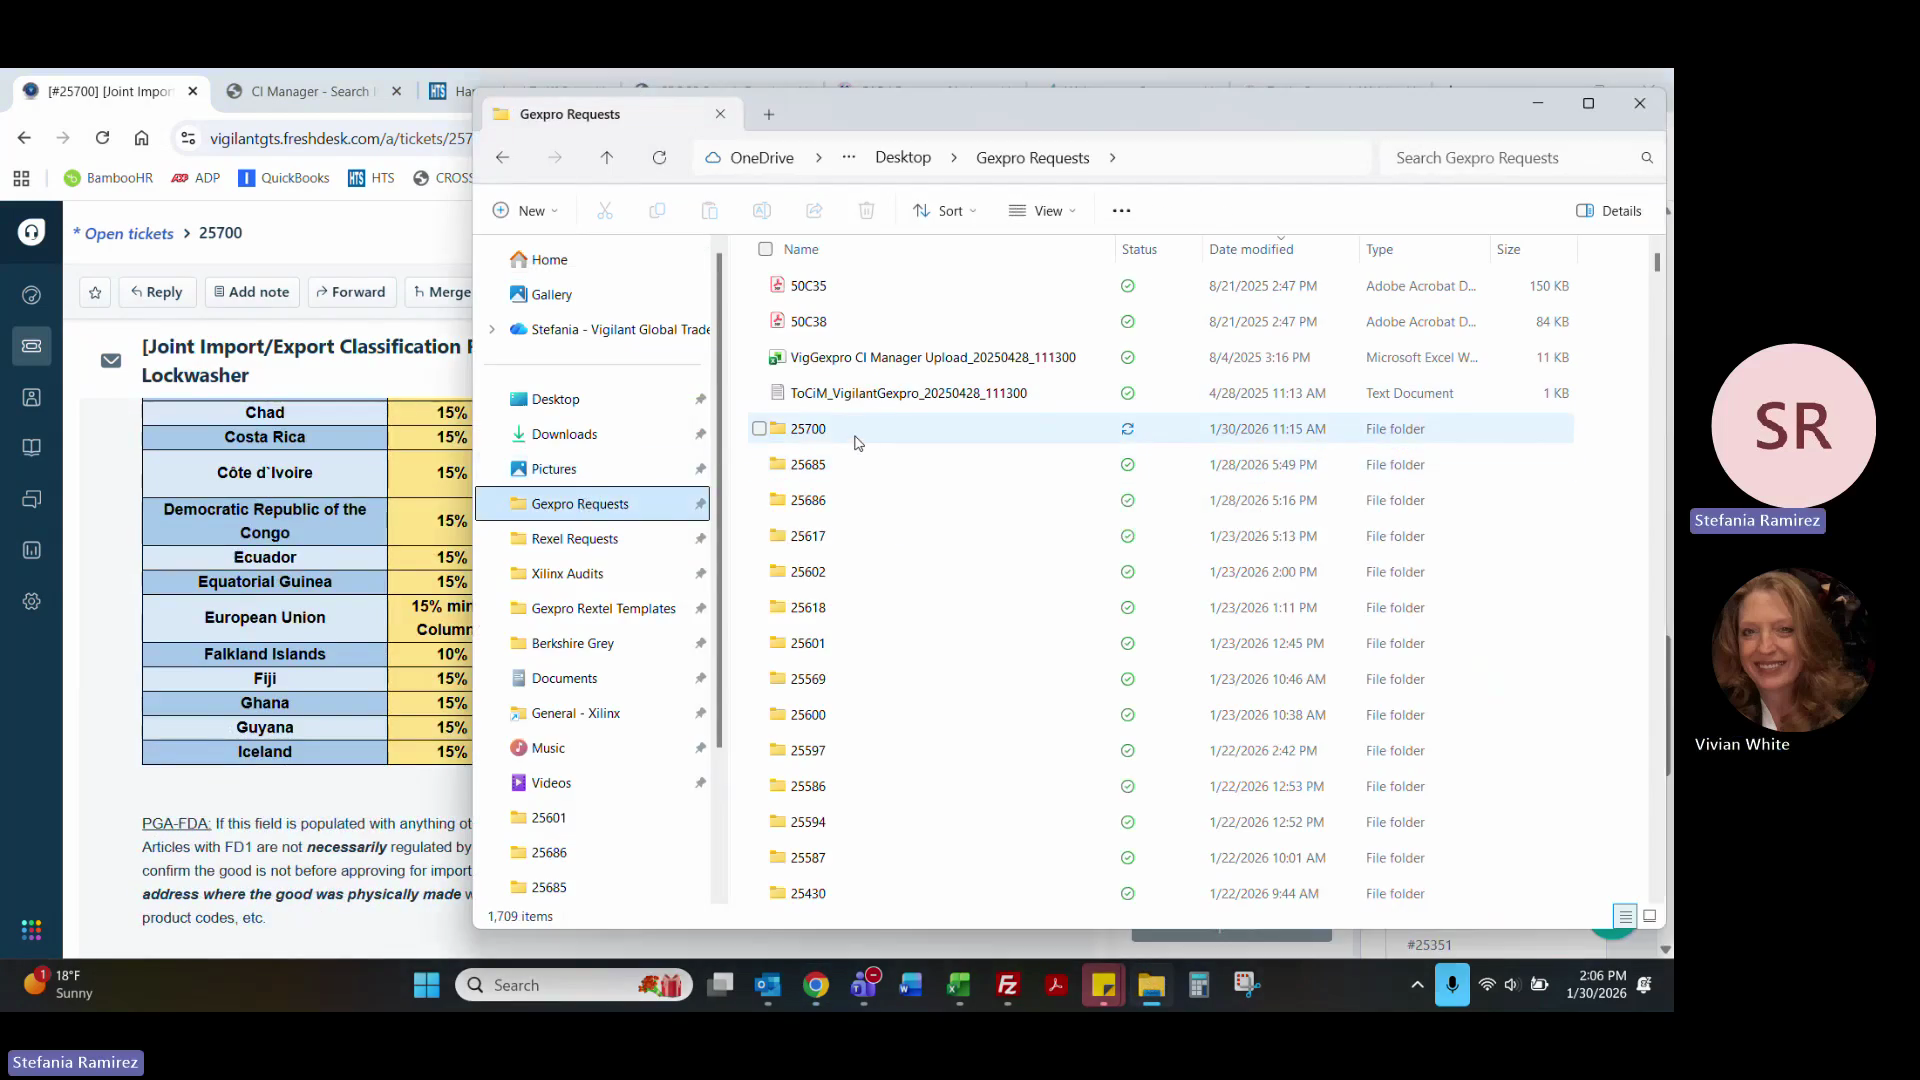Click the Delete trash icon in toolbar
This screenshot has height=1080, width=1920.
(x=866, y=211)
